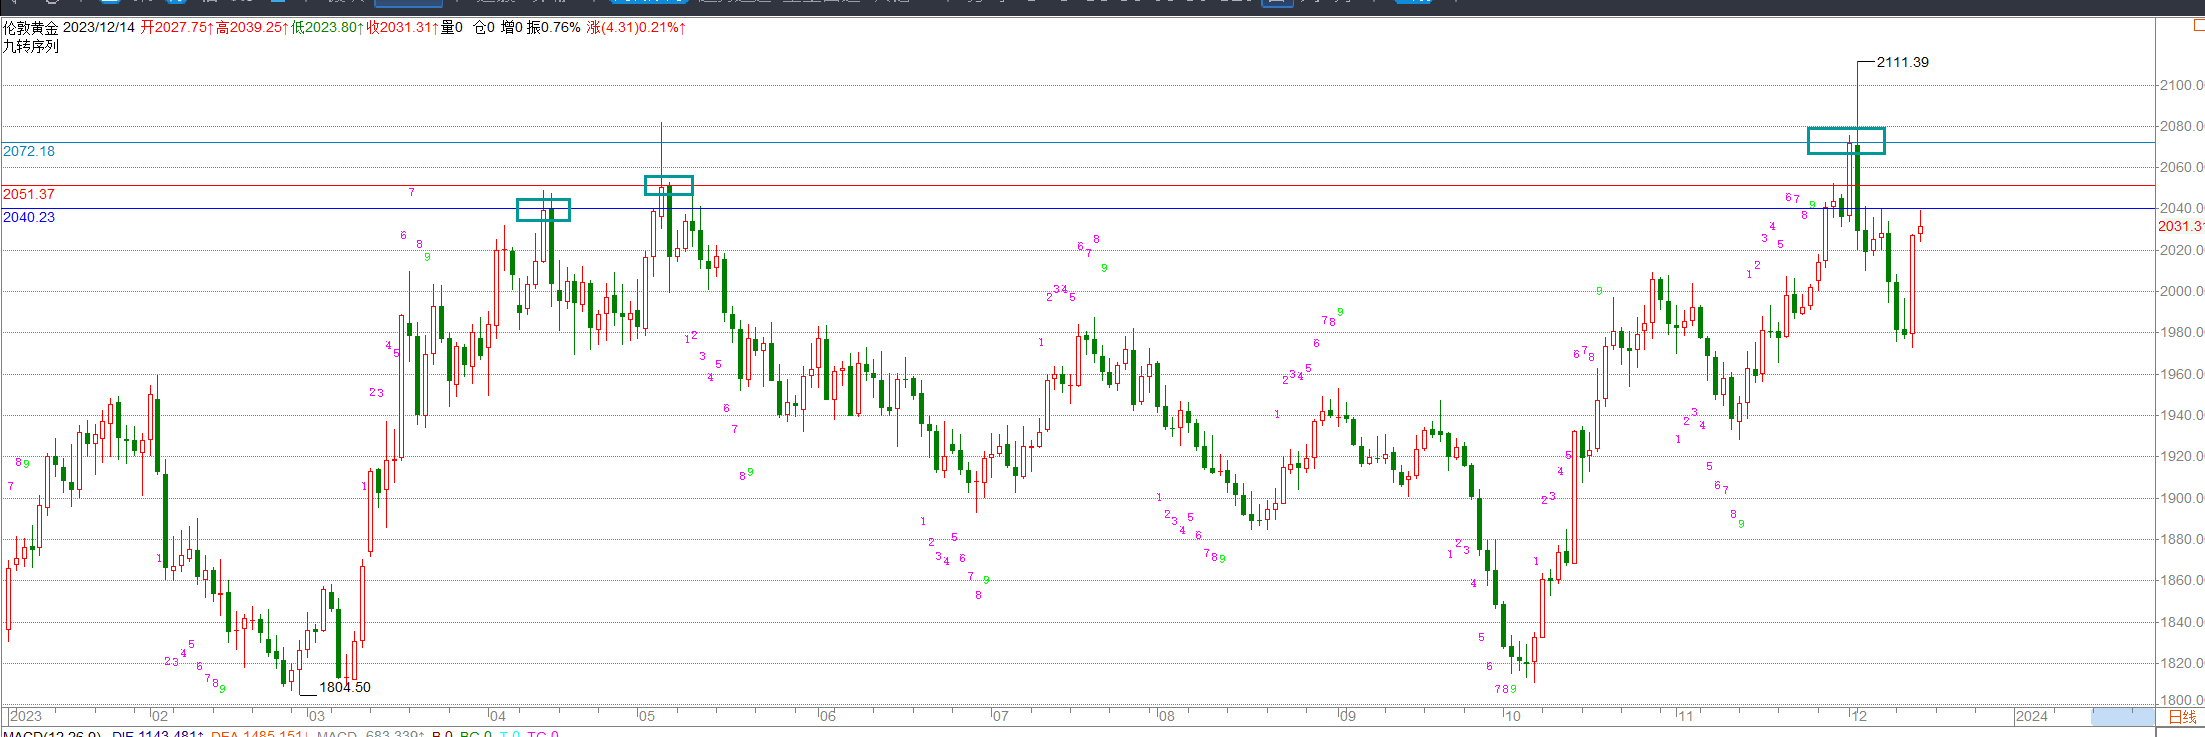Viewport: 2205px width, 737px height.
Task: Click the 2024 year marker on the timeline
Action: click(x=2031, y=716)
